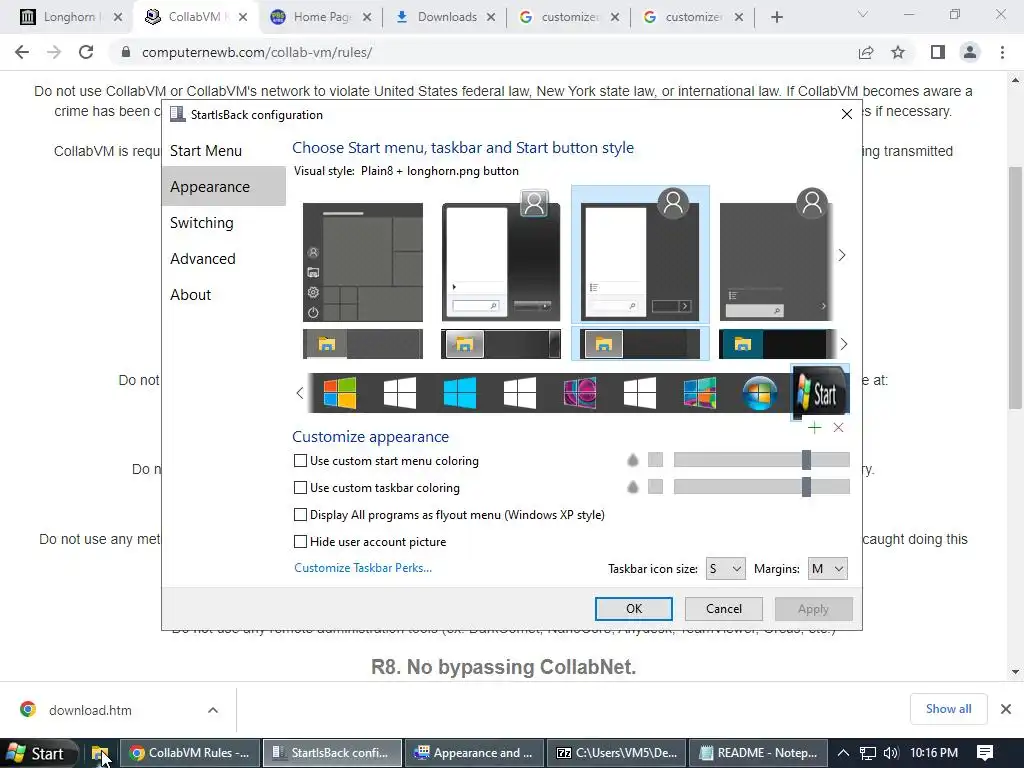
Task: Click the address bar URL
Action: click(257, 52)
